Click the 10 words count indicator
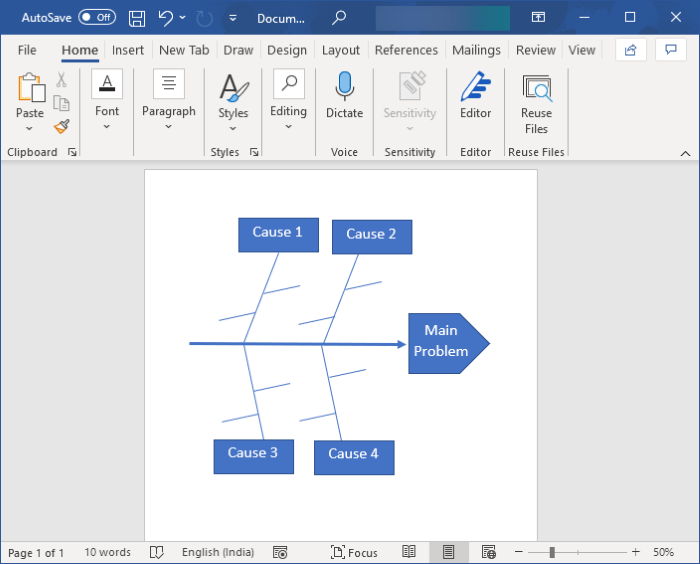 [x=107, y=552]
